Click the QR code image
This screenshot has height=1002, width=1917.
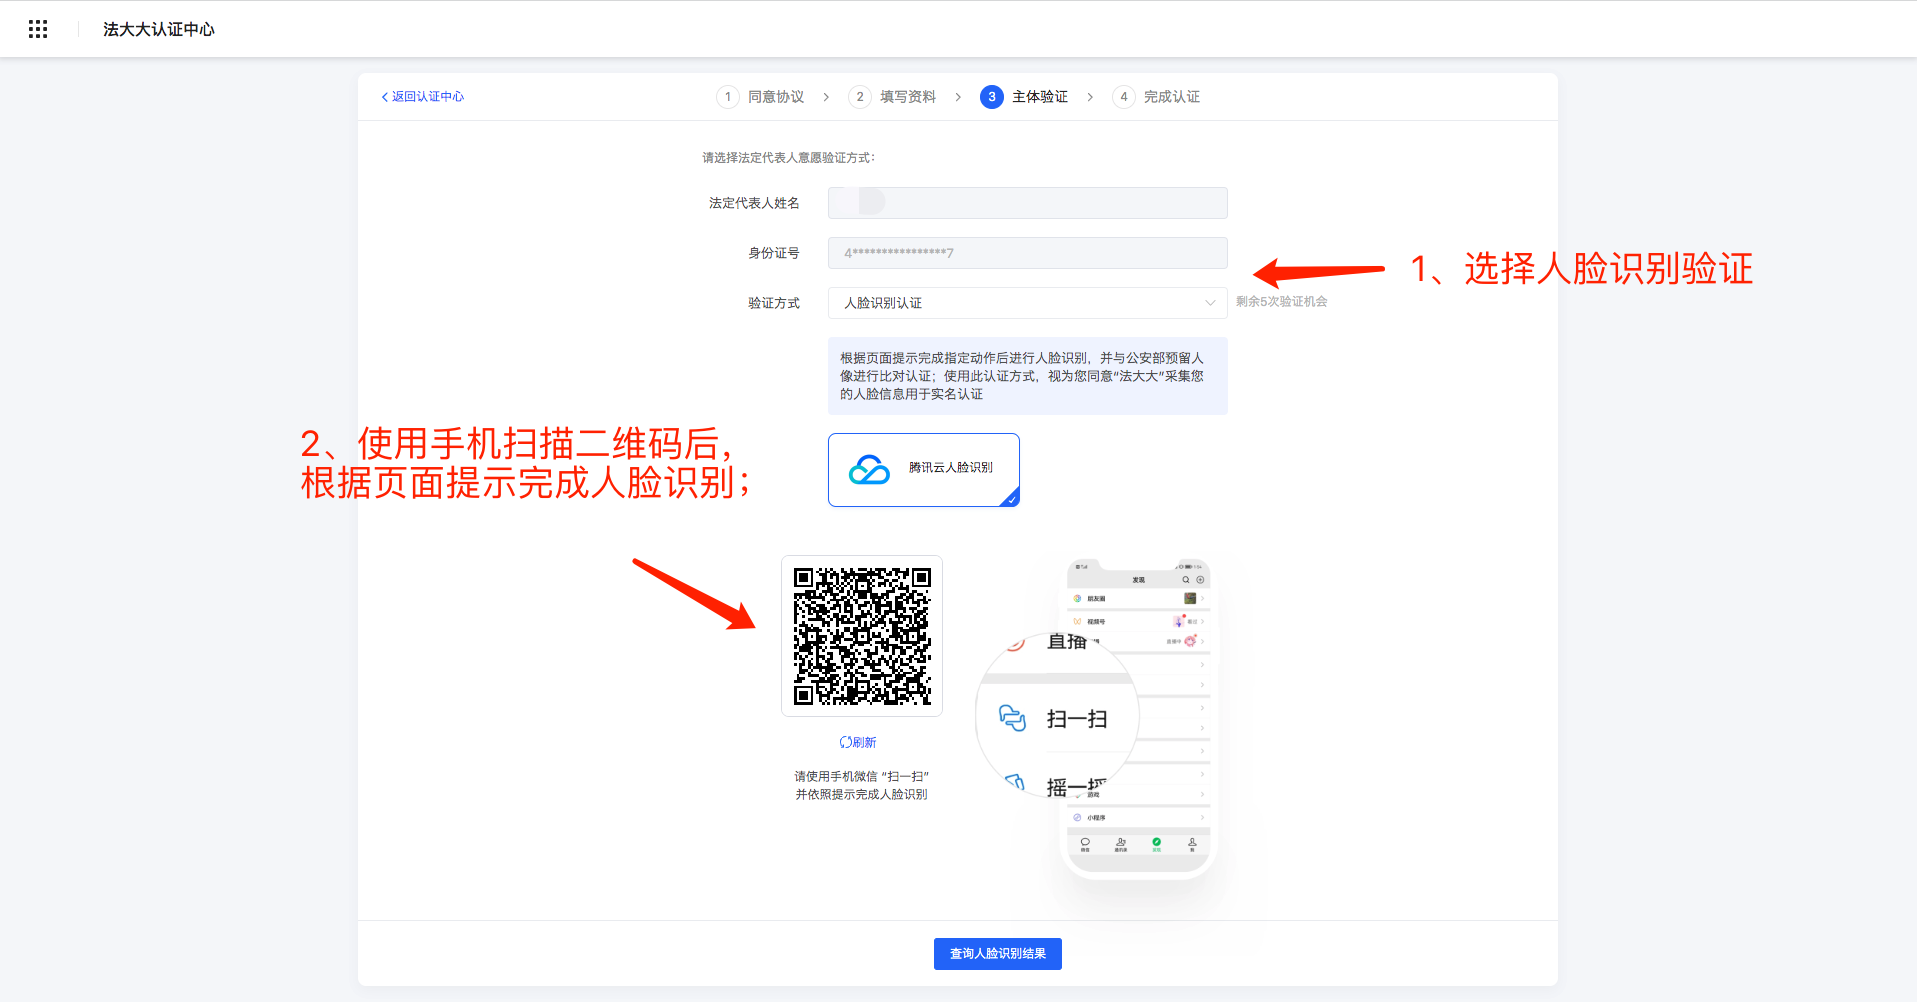[862, 636]
